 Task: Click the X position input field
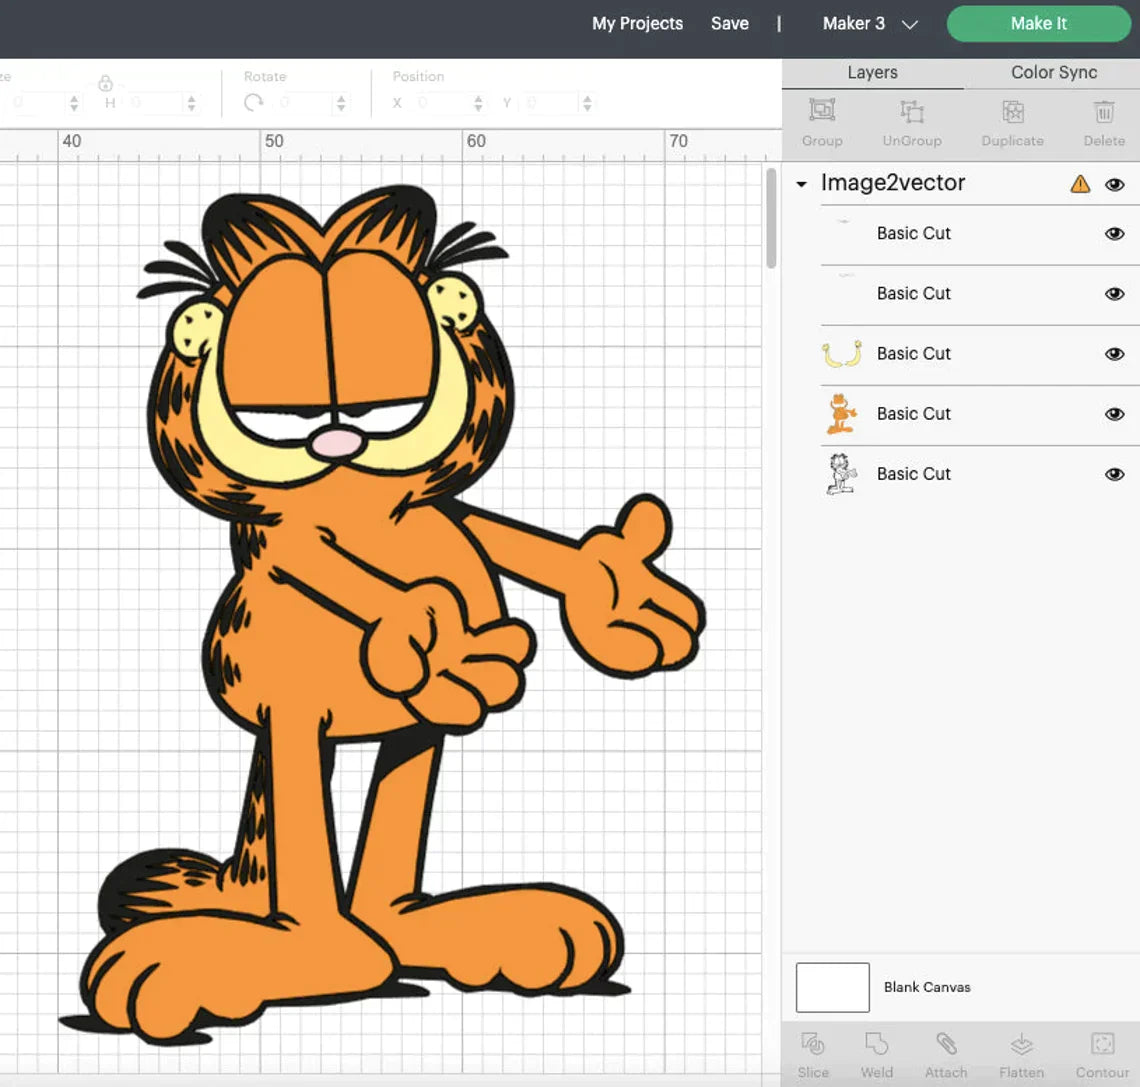point(441,103)
